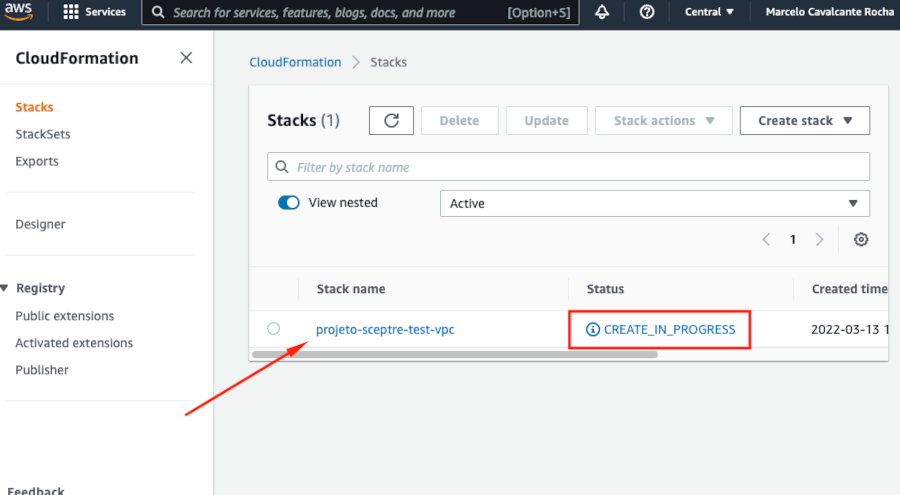Select the projeto-sceptre-test-vpc radio button
Image resolution: width=900 pixels, height=495 pixels.
pyautogui.click(x=274, y=329)
